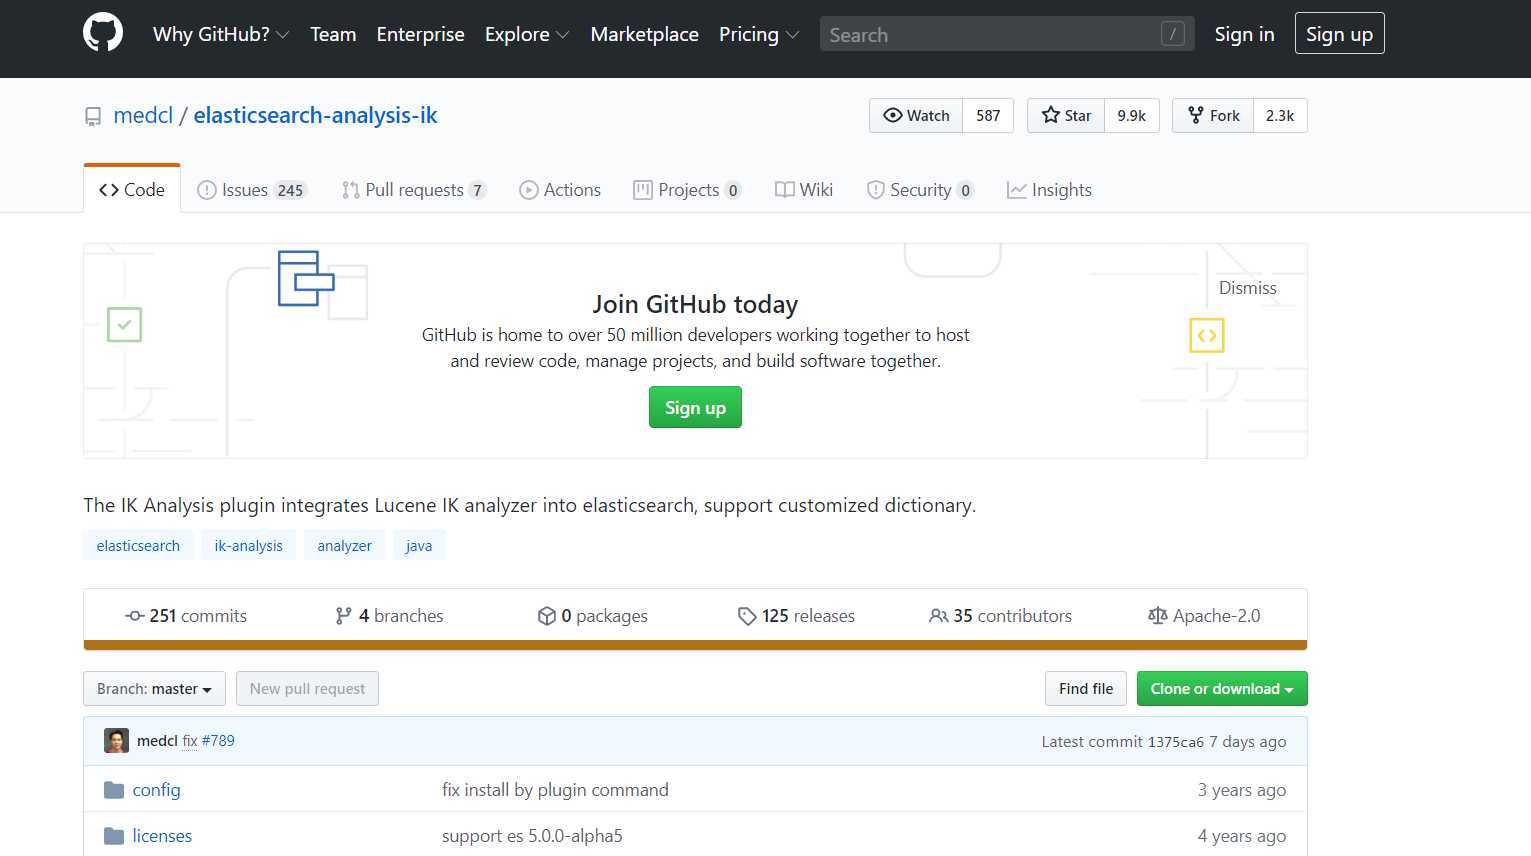Open the config folder link
This screenshot has width=1531, height=856.
tap(157, 790)
